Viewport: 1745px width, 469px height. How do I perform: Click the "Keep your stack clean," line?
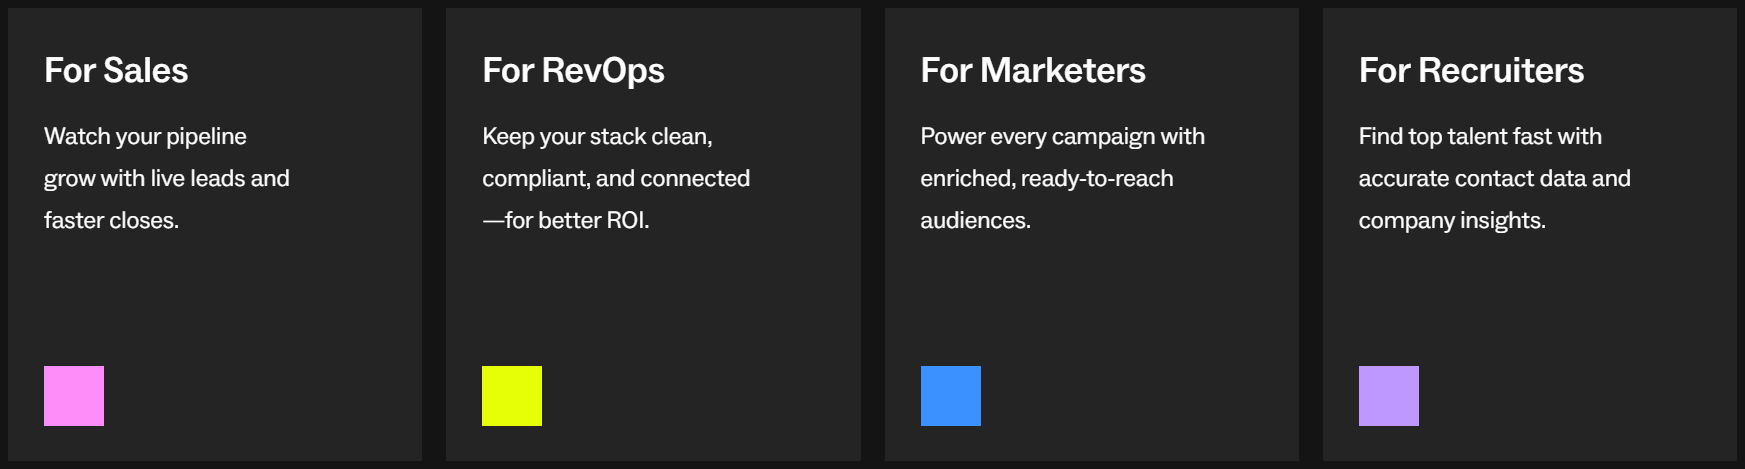click(597, 136)
